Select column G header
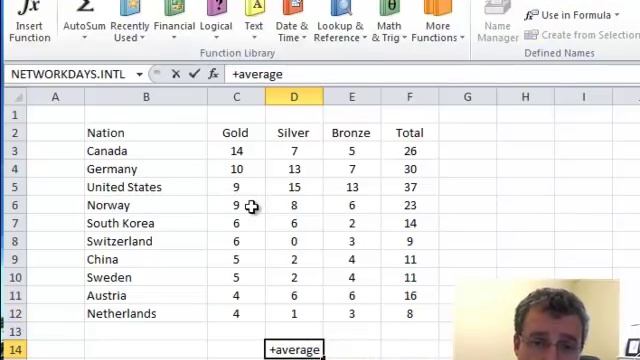640x360 pixels. click(468, 97)
